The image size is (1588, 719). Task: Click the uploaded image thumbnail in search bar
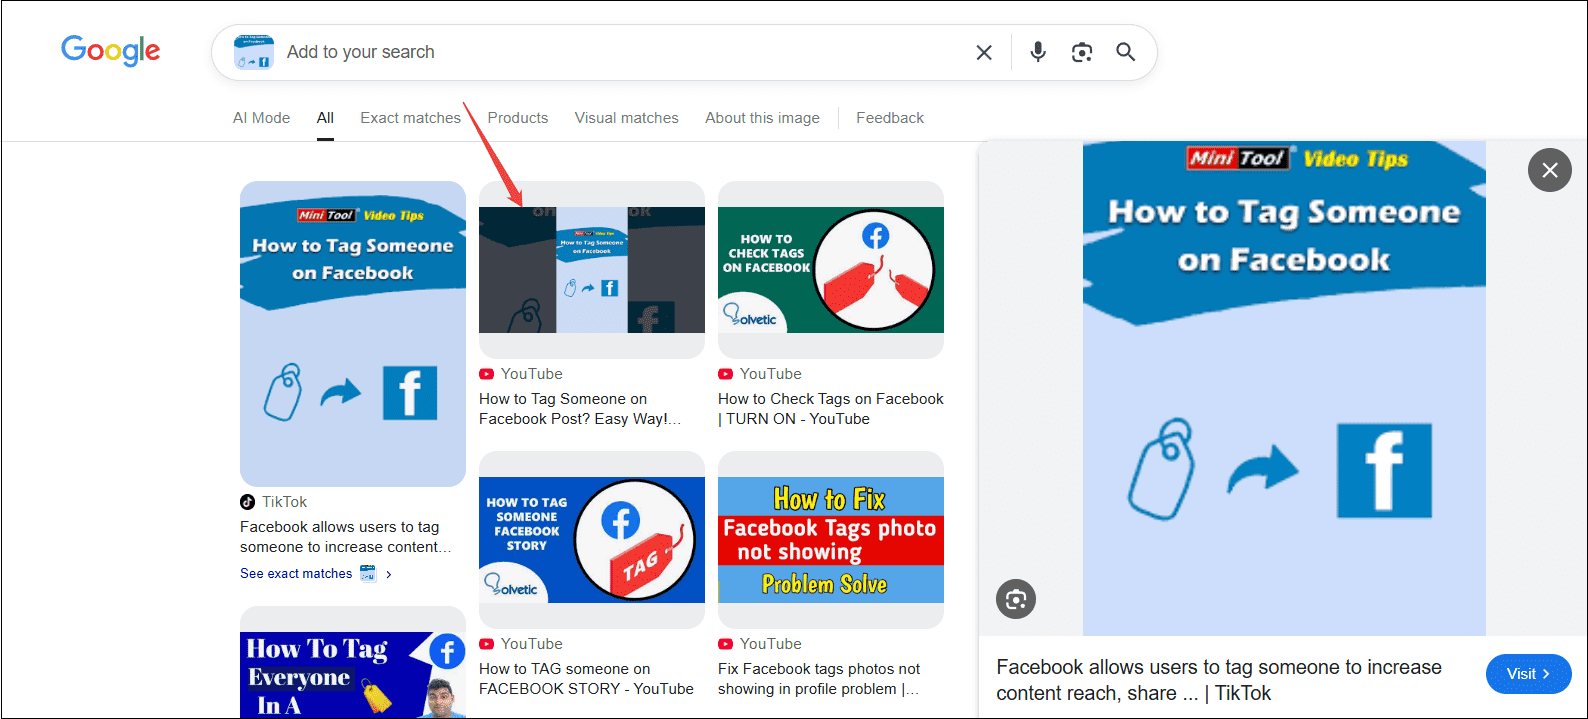point(253,52)
